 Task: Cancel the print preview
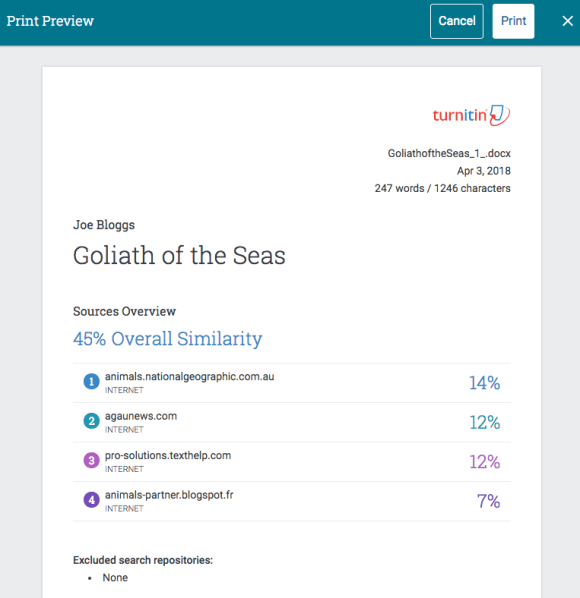click(457, 21)
